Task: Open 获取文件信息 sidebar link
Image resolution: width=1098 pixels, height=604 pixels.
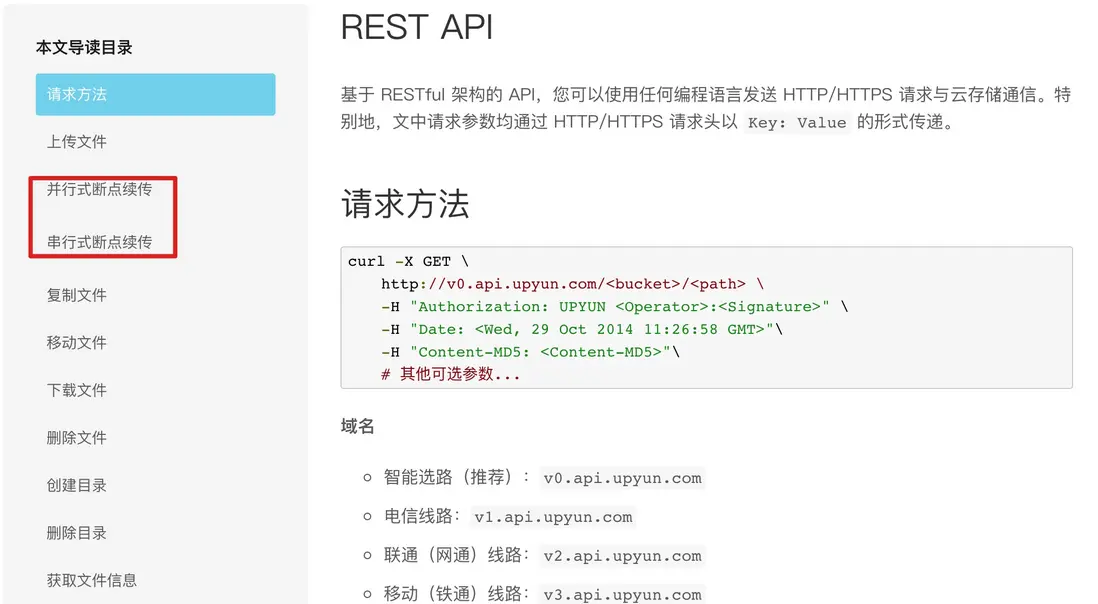Action: (x=92, y=580)
